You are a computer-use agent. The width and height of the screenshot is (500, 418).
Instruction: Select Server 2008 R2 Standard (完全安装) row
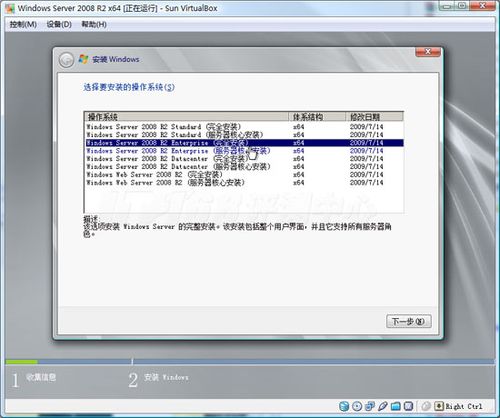point(244,127)
